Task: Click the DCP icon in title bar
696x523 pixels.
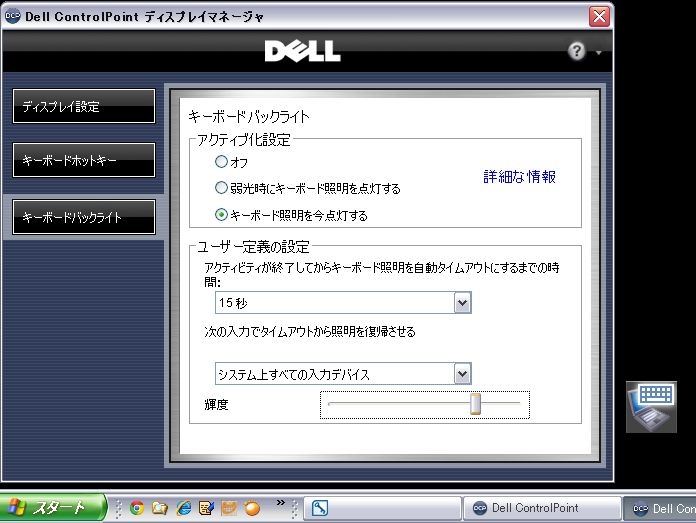Action: (12, 16)
